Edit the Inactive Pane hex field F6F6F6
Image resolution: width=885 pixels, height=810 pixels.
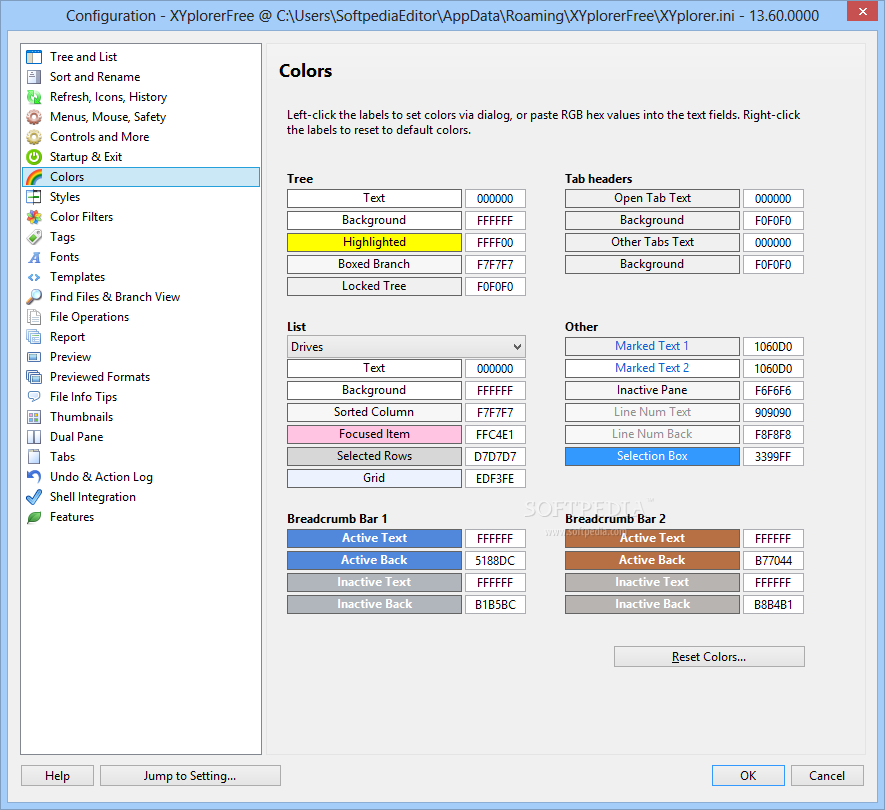pyautogui.click(x=773, y=391)
